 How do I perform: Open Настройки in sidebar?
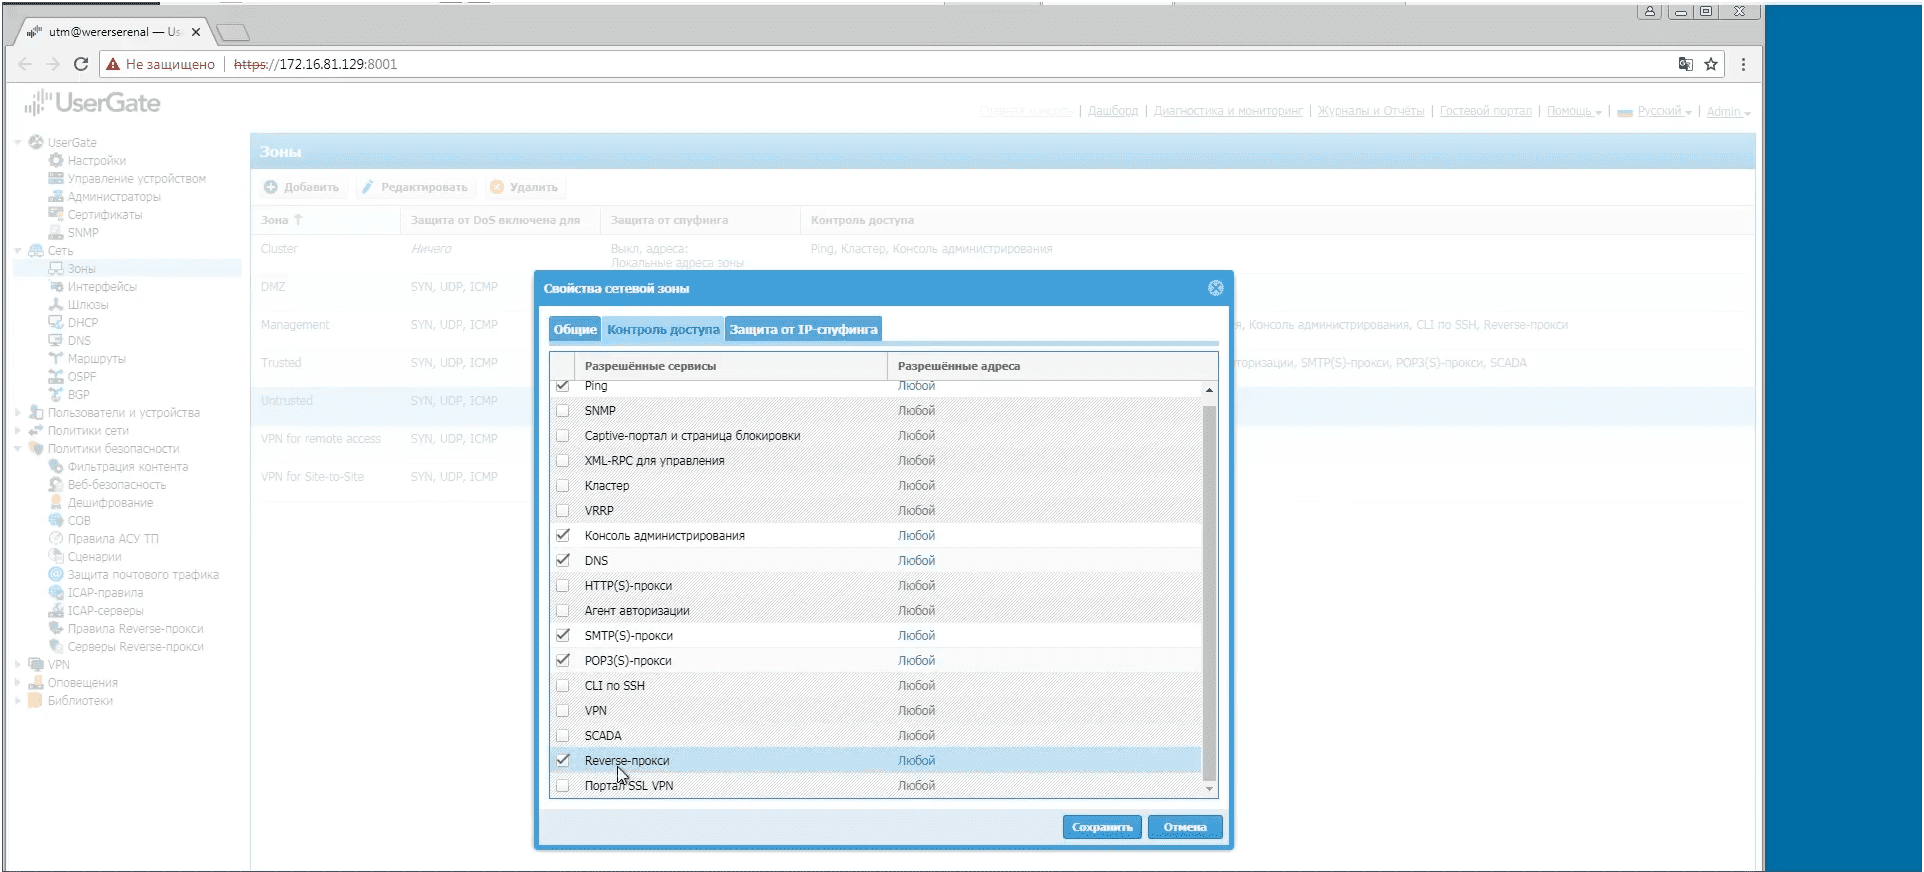pyautogui.click(x=96, y=161)
